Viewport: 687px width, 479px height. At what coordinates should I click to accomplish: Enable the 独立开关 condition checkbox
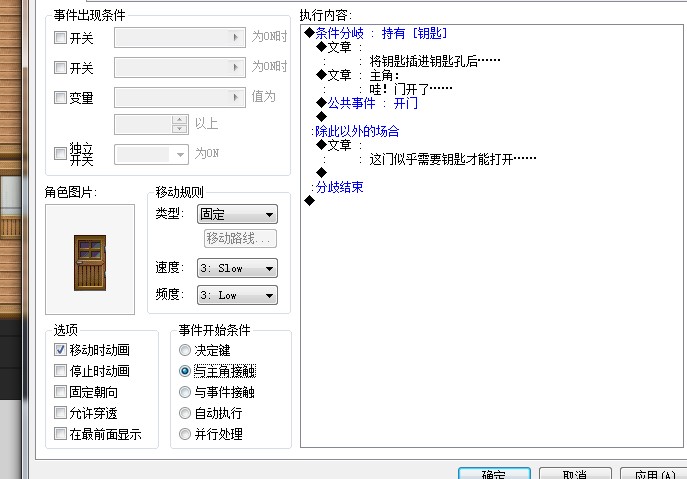[60, 154]
